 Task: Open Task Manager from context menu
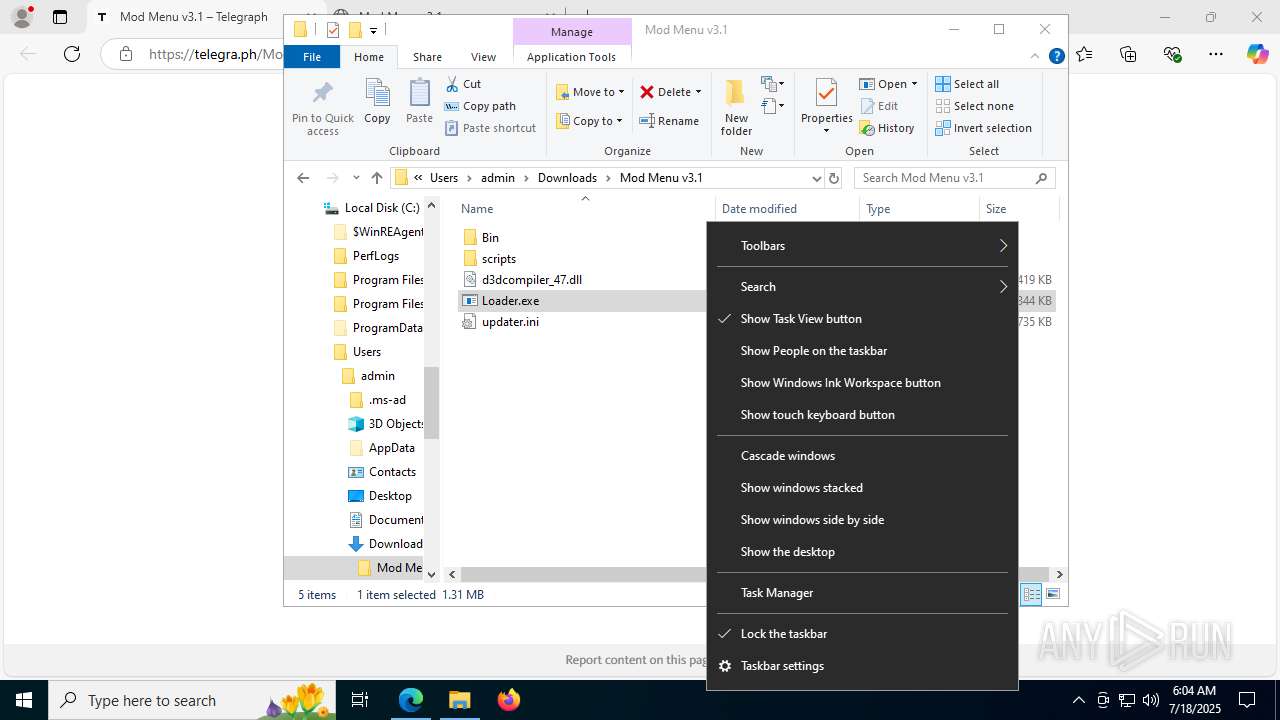[862, 593]
